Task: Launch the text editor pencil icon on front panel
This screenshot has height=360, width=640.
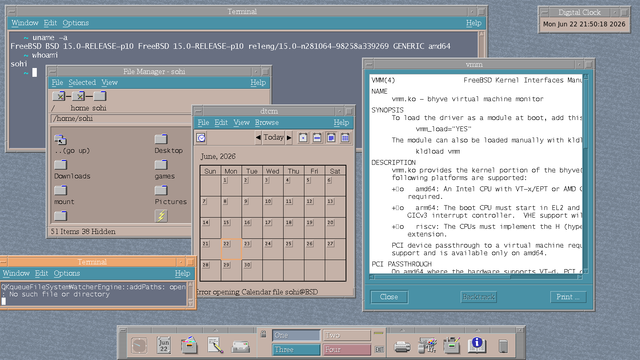Action: [x=215, y=345]
